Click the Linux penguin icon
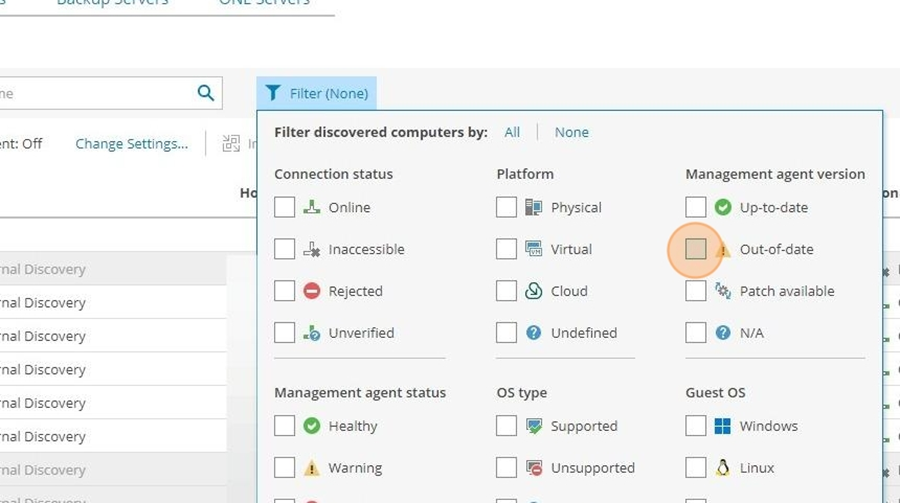Image resolution: width=900 pixels, height=503 pixels. point(723,468)
